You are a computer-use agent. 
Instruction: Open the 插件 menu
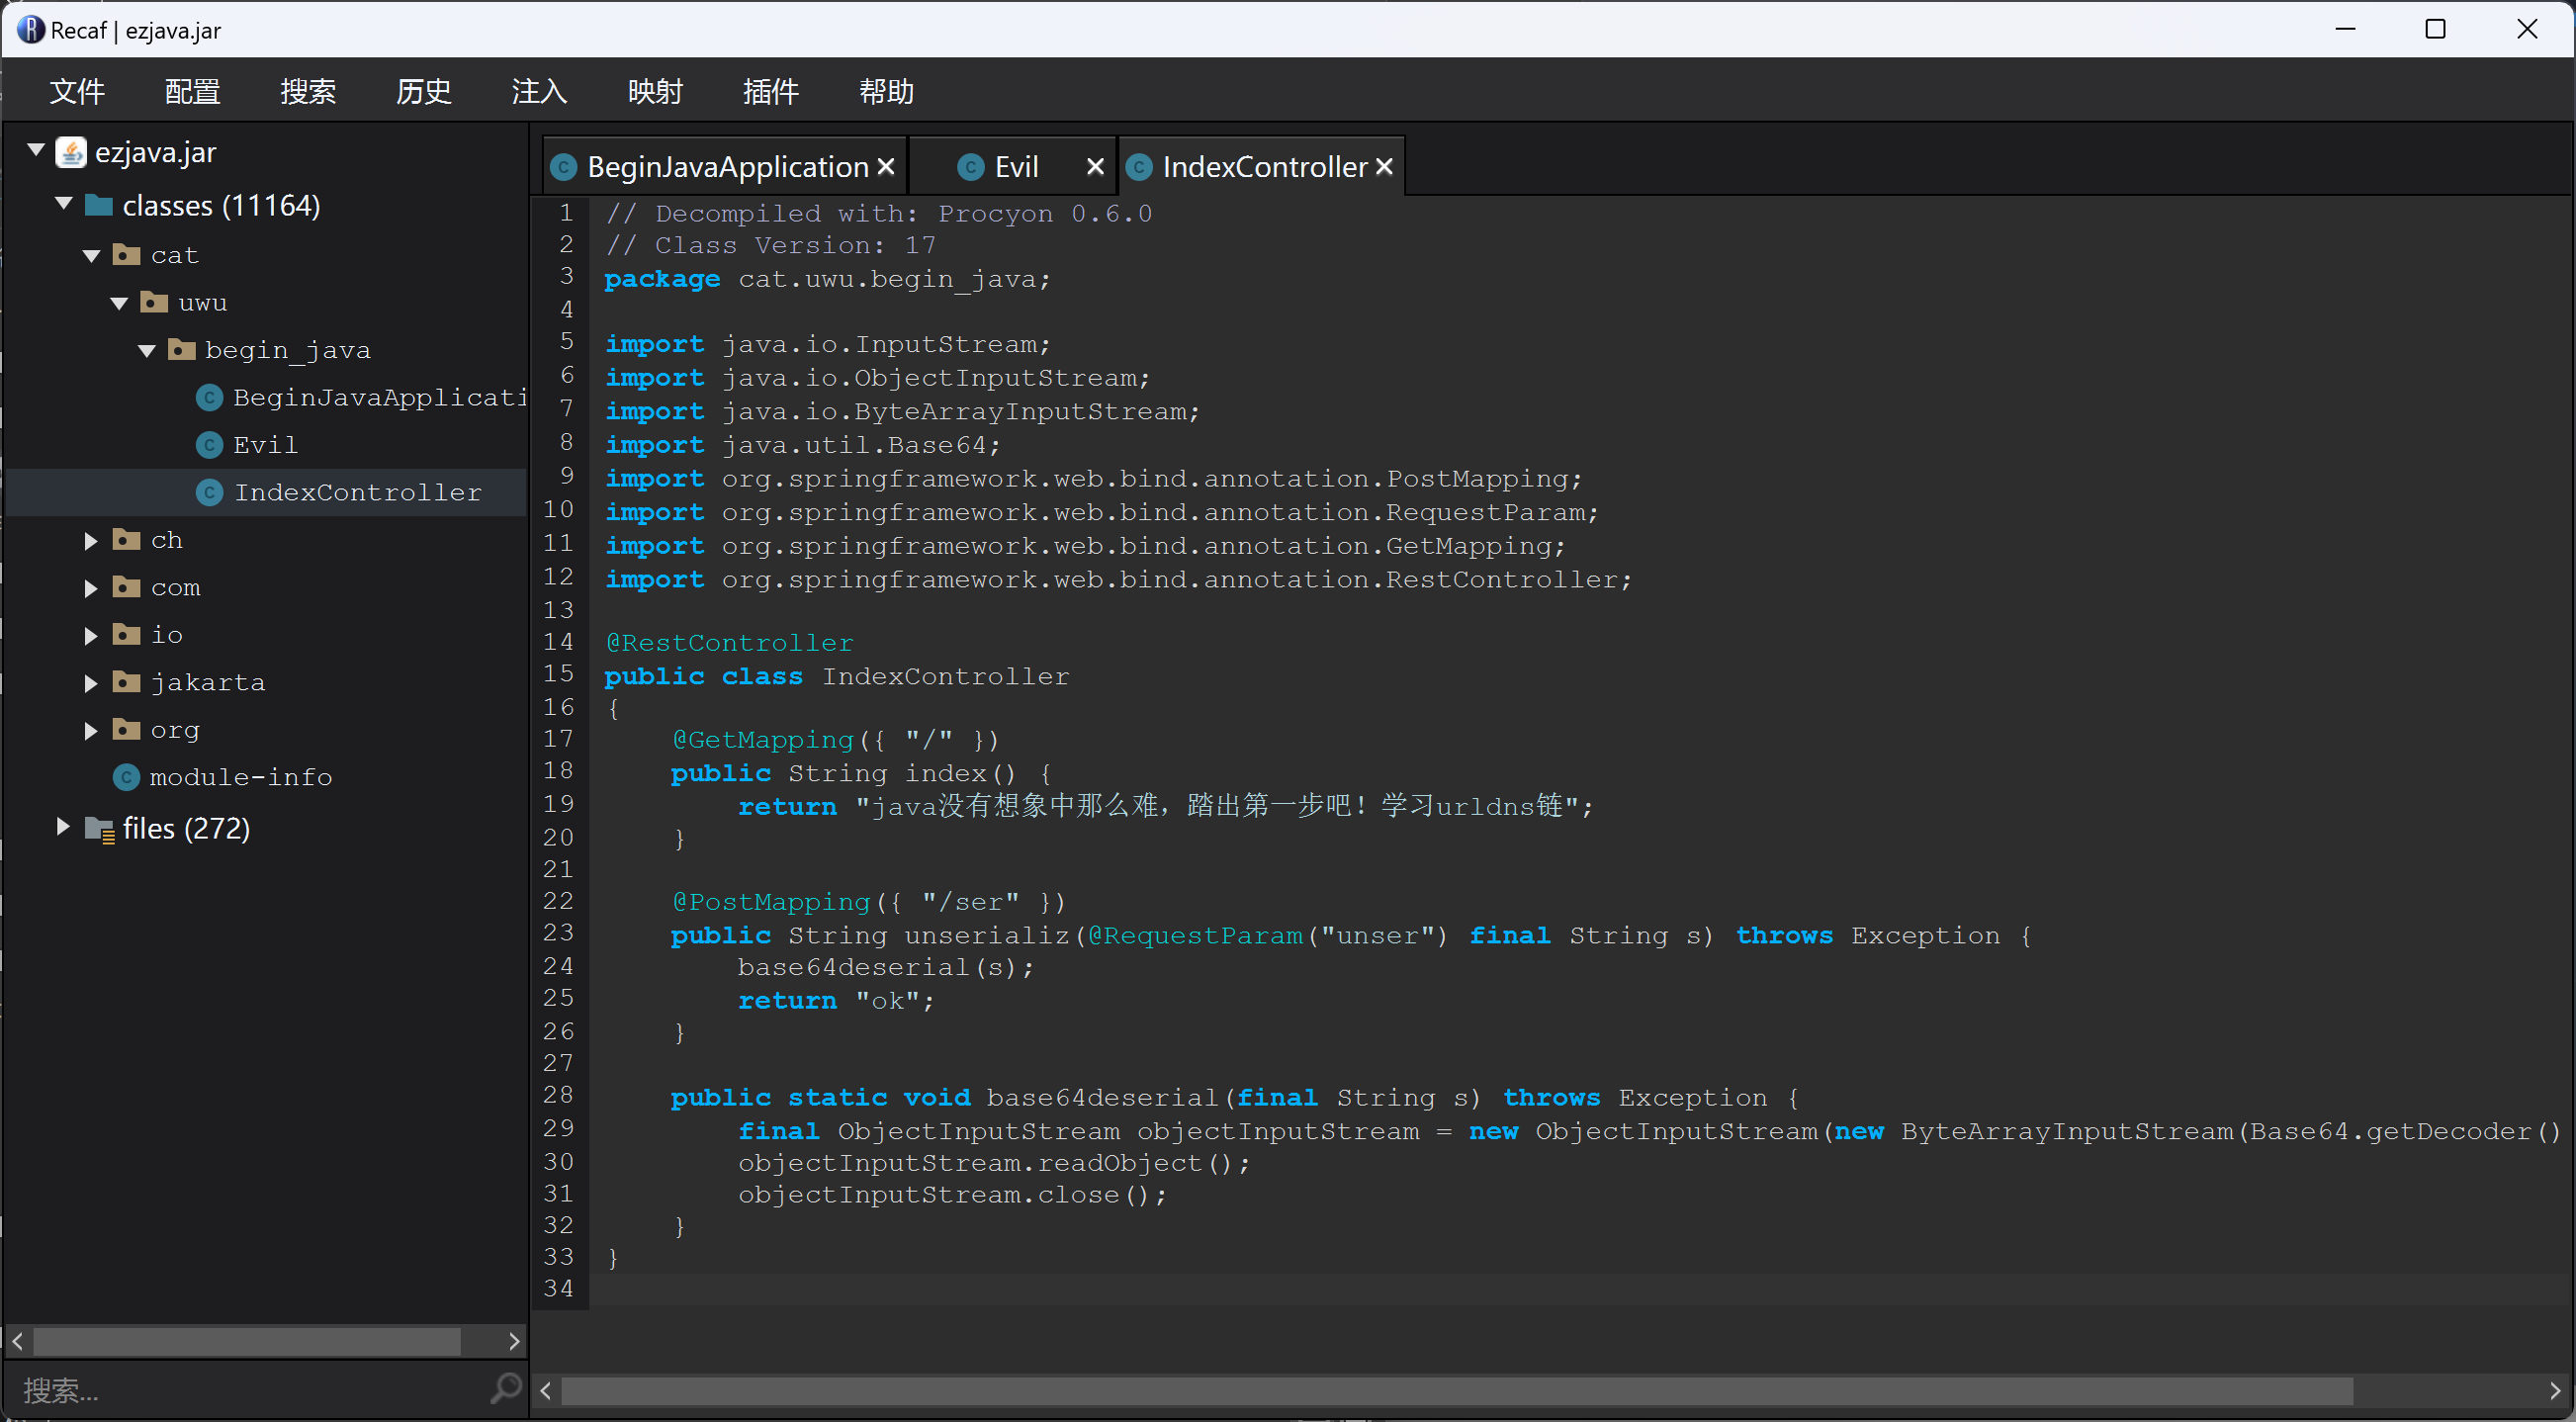click(x=770, y=92)
